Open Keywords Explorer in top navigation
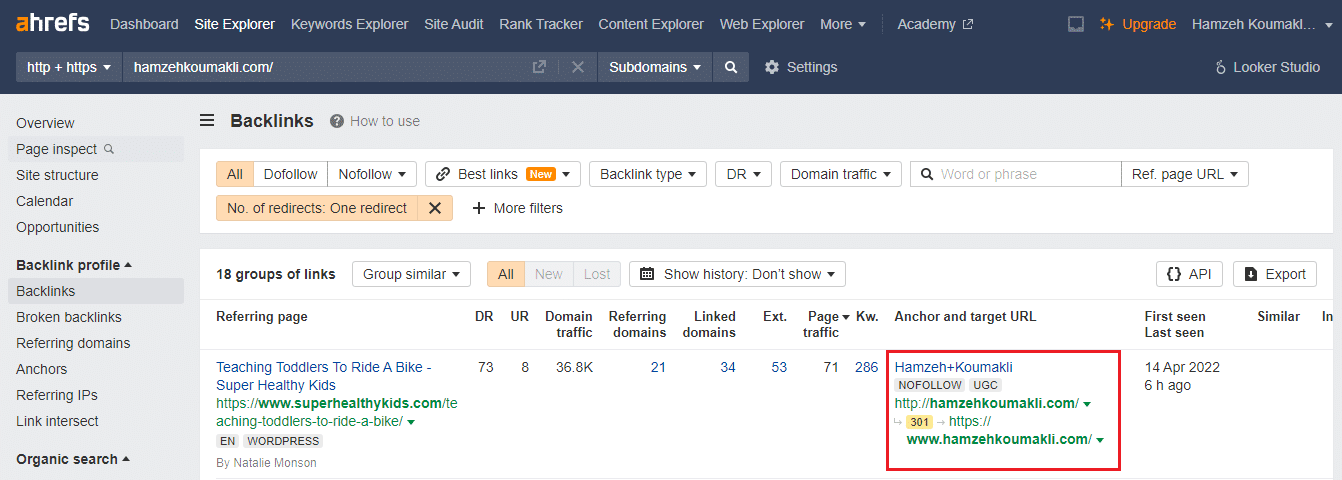Viewport: 1342px width, 480px height. pos(349,24)
